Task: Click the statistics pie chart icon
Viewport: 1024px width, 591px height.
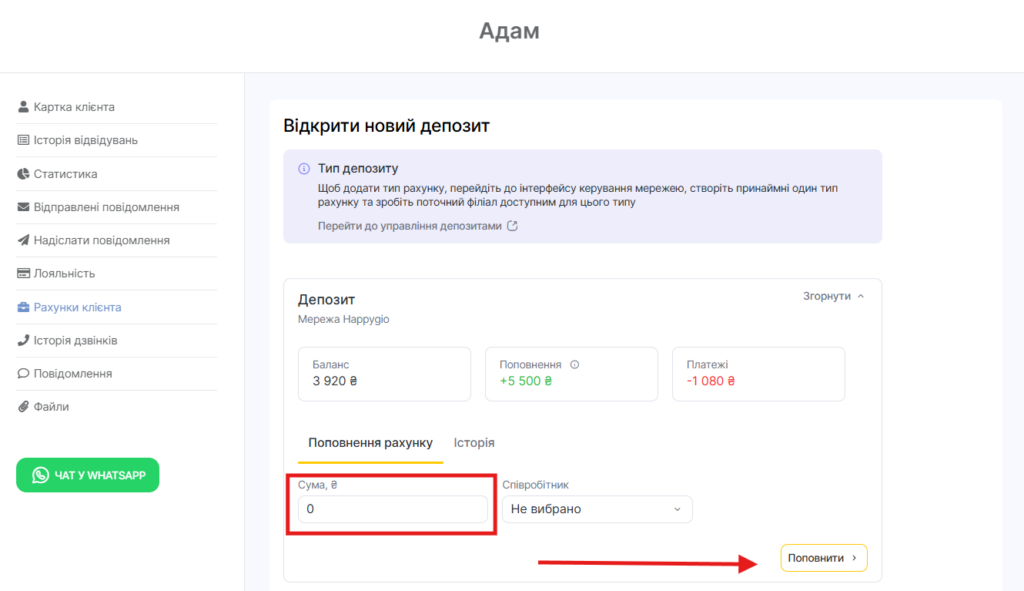Action: point(24,174)
